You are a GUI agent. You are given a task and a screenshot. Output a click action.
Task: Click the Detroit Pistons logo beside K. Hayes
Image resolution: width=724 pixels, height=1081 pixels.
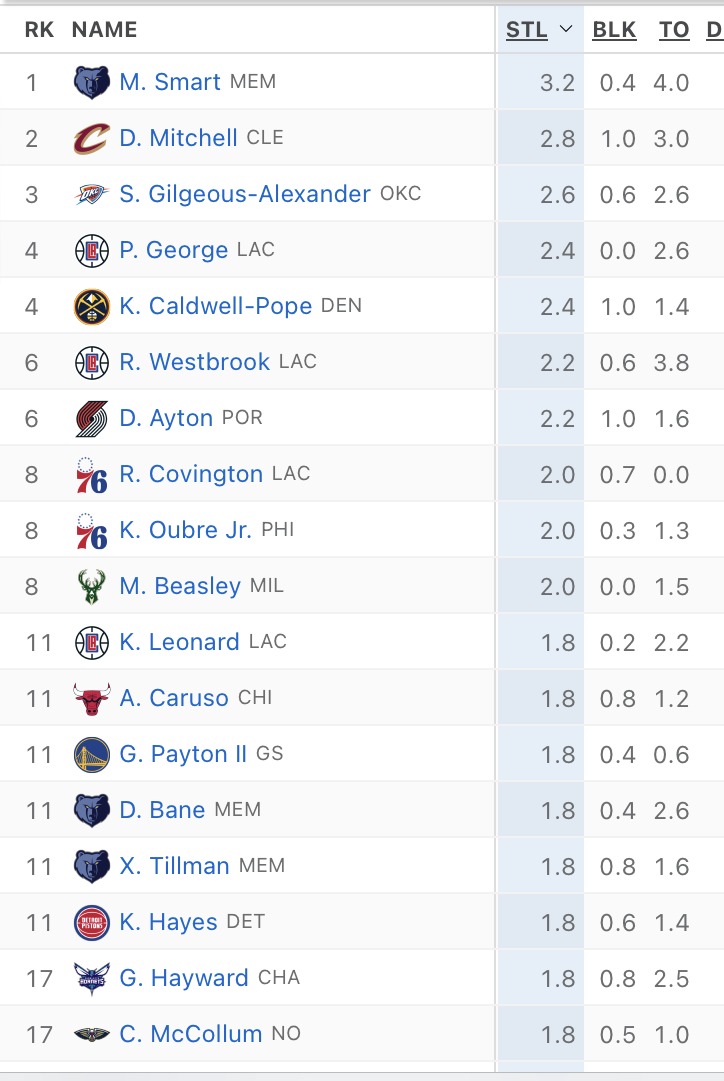92,922
